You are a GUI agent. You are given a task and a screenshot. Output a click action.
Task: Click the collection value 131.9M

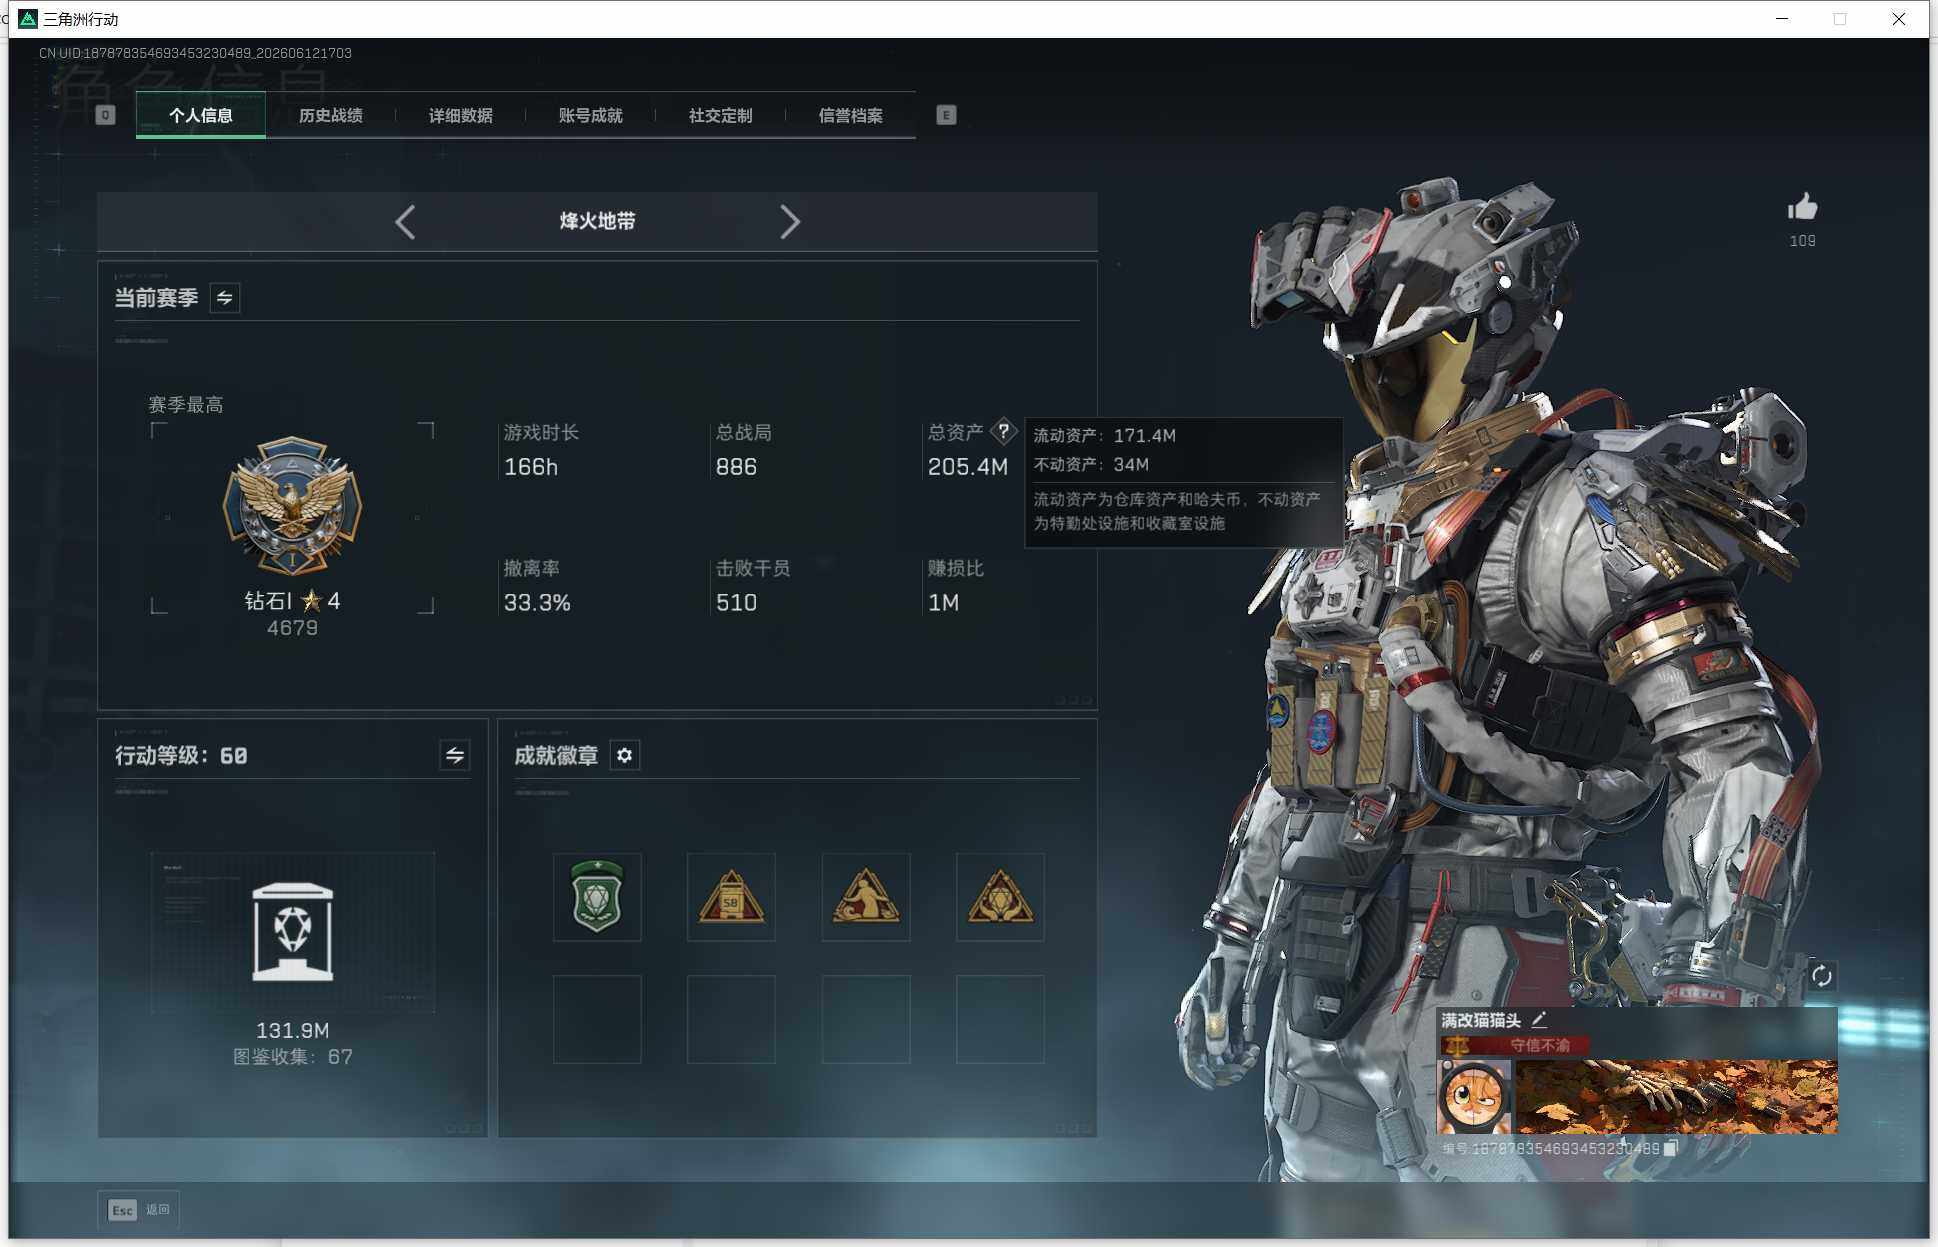coord(292,1031)
